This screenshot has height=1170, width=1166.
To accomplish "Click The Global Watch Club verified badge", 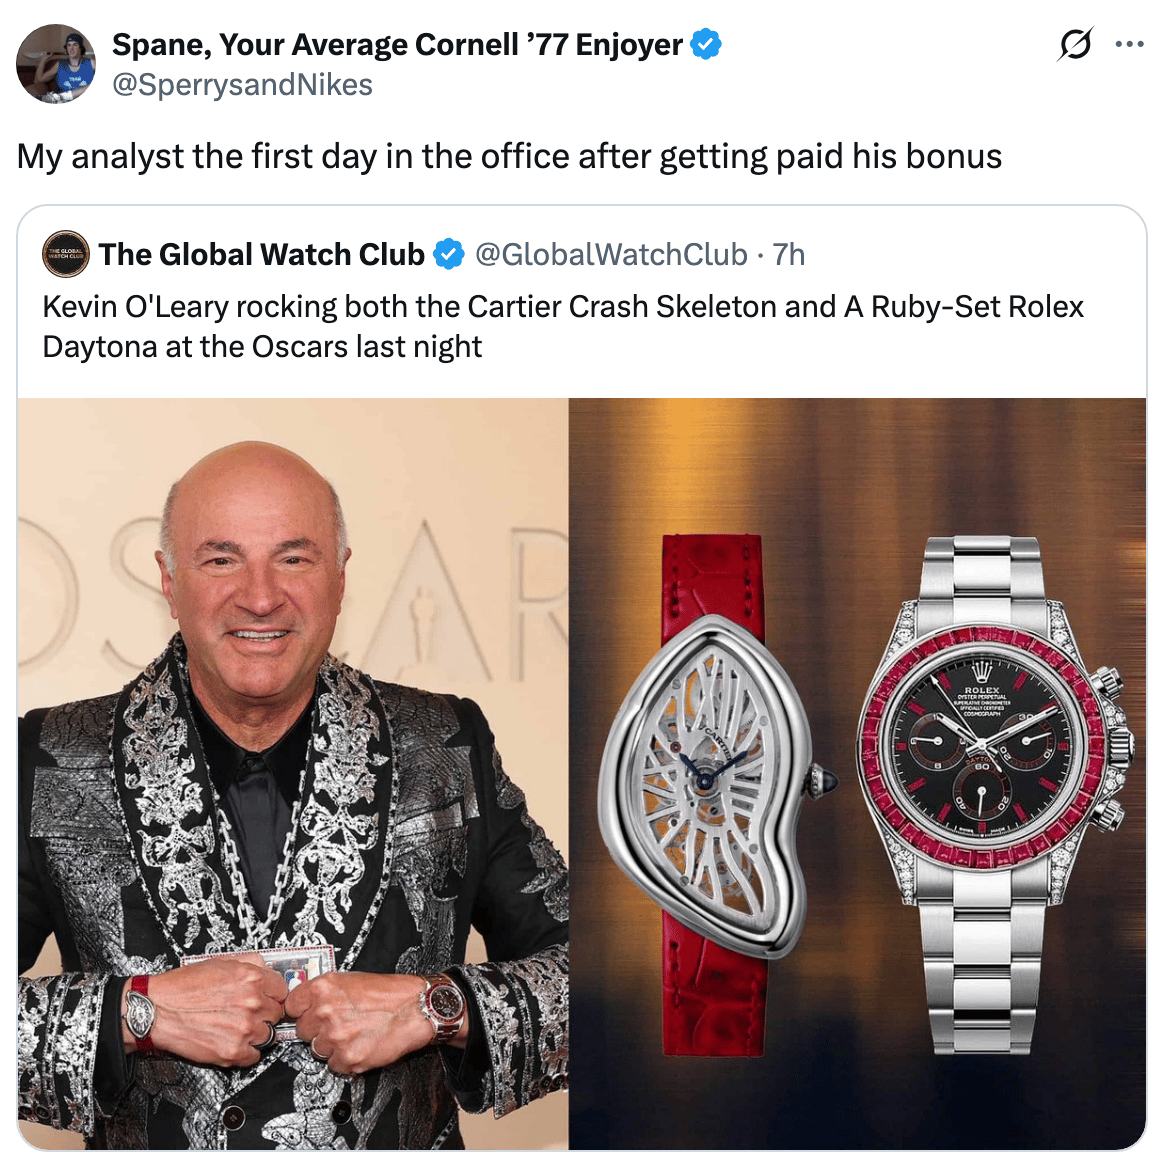I will pyautogui.click(x=449, y=254).
